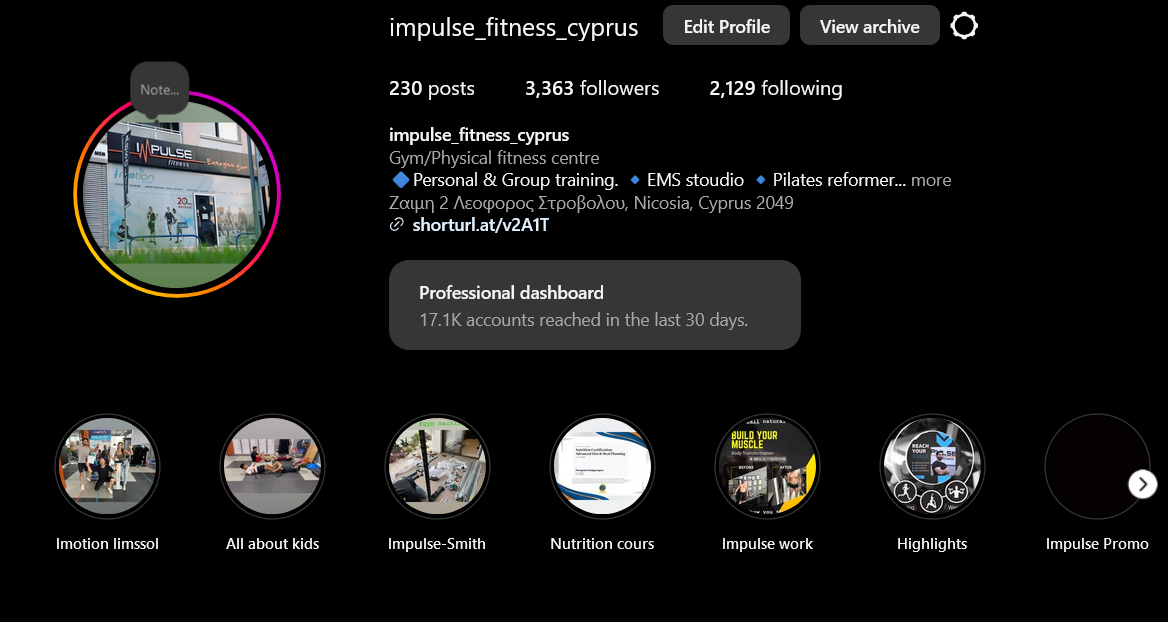Screen dimensions: 1168x622
Task: View the 3,363 followers list
Action: tap(592, 89)
